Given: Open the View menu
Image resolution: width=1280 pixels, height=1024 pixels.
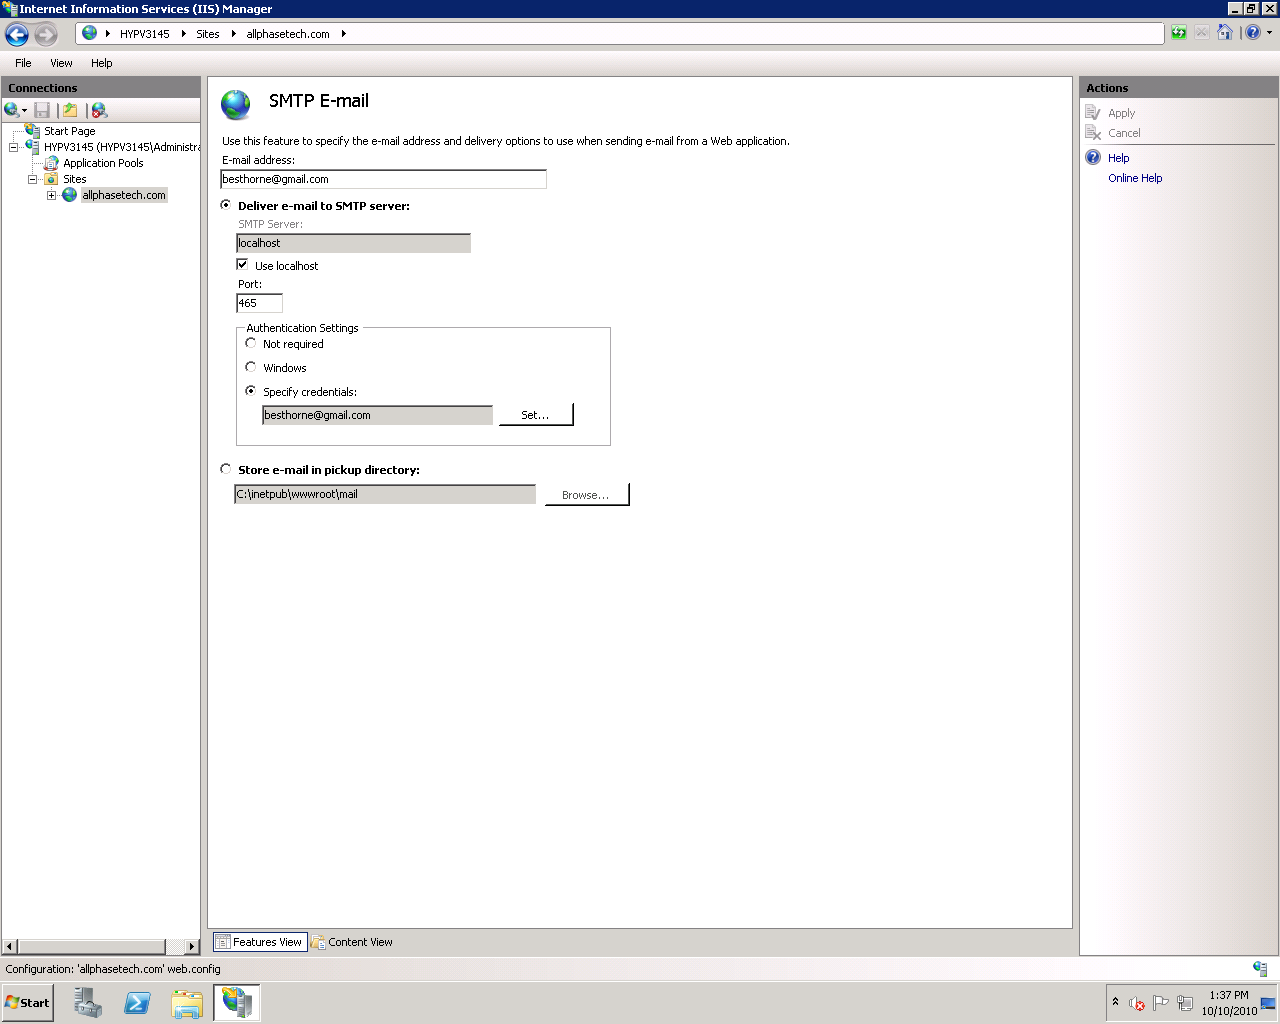Looking at the screenshot, I should [x=61, y=63].
